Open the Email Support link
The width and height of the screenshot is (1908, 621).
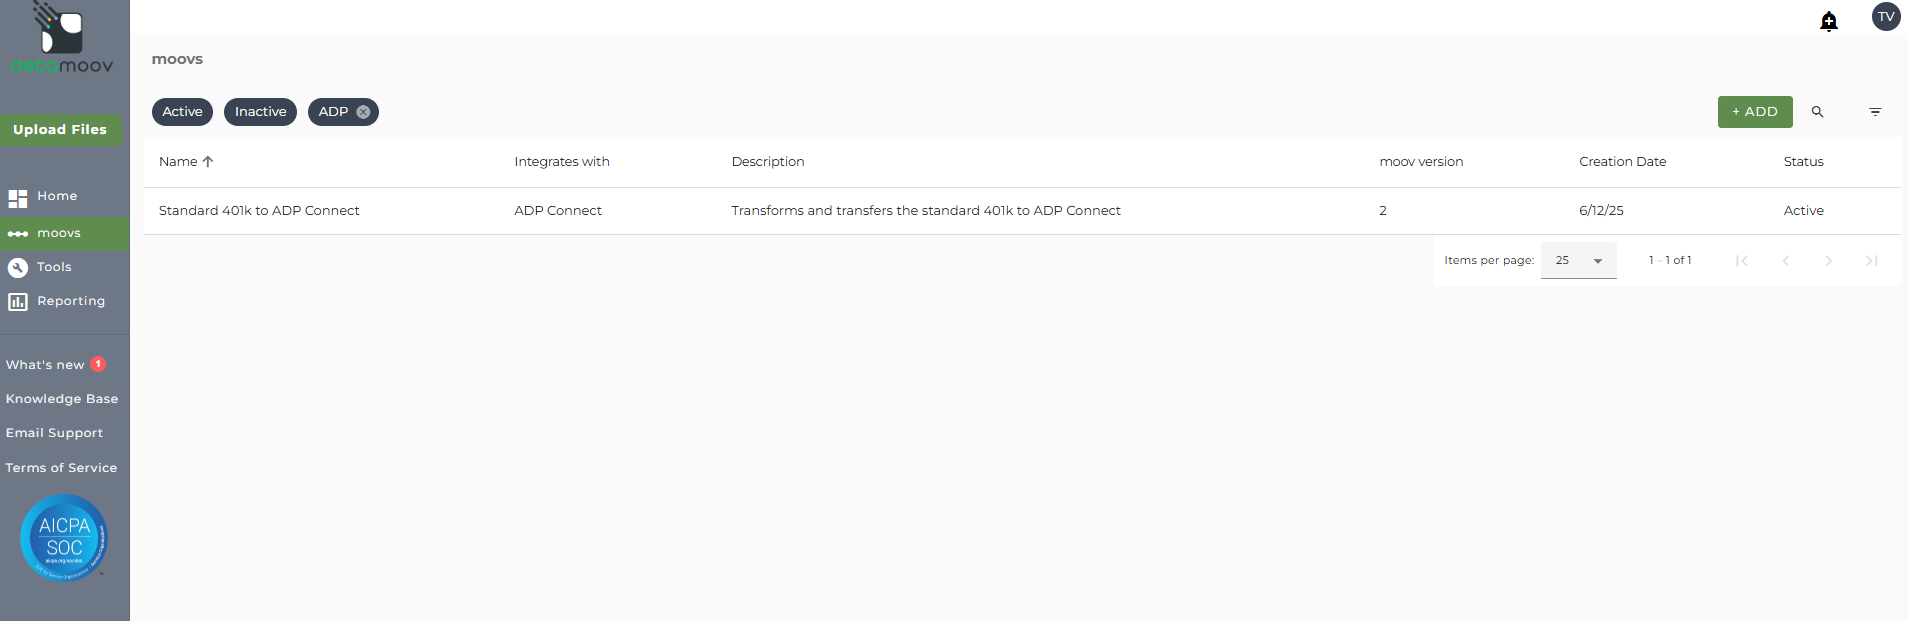click(x=54, y=433)
